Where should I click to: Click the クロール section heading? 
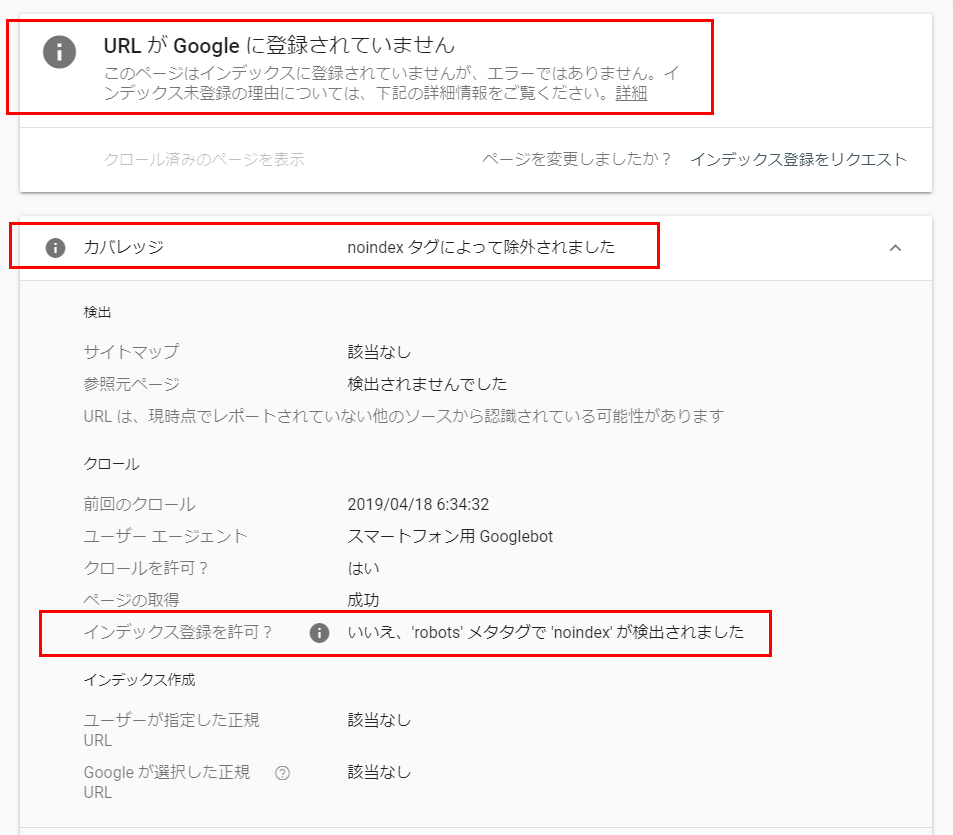(x=111, y=464)
